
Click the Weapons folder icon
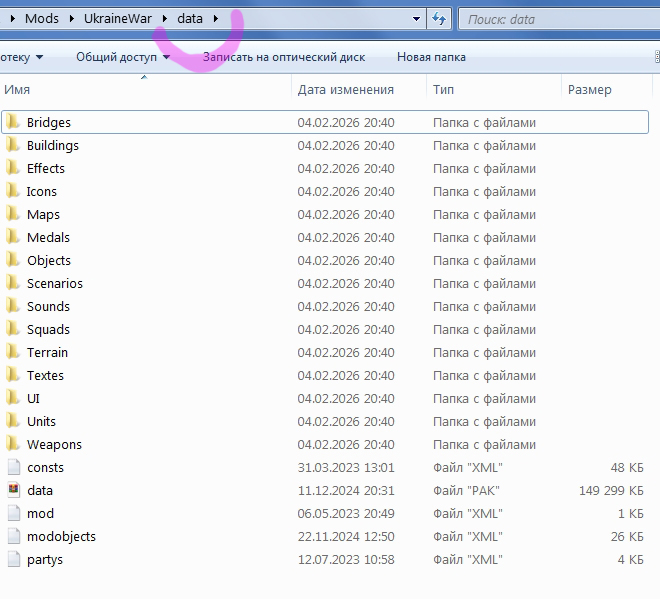13,445
